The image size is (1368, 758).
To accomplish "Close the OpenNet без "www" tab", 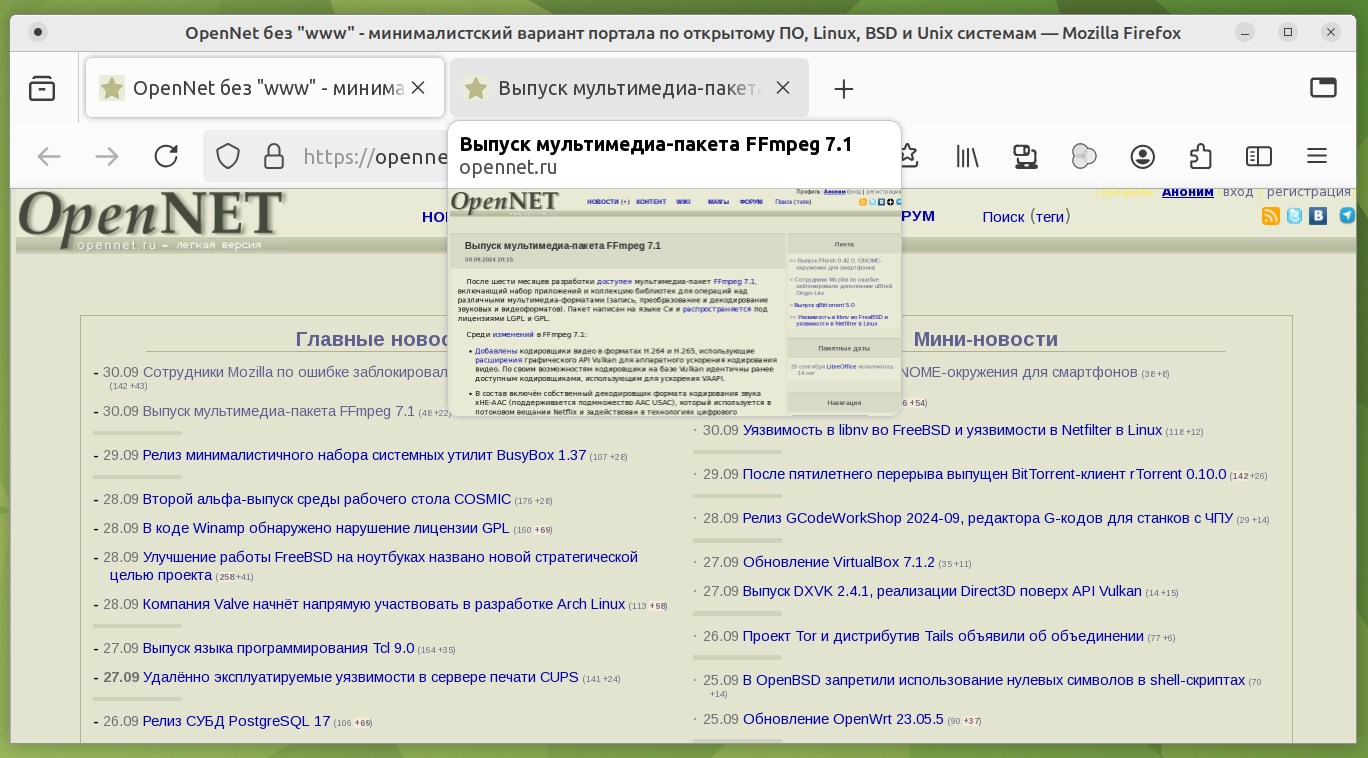I will 418,88.
